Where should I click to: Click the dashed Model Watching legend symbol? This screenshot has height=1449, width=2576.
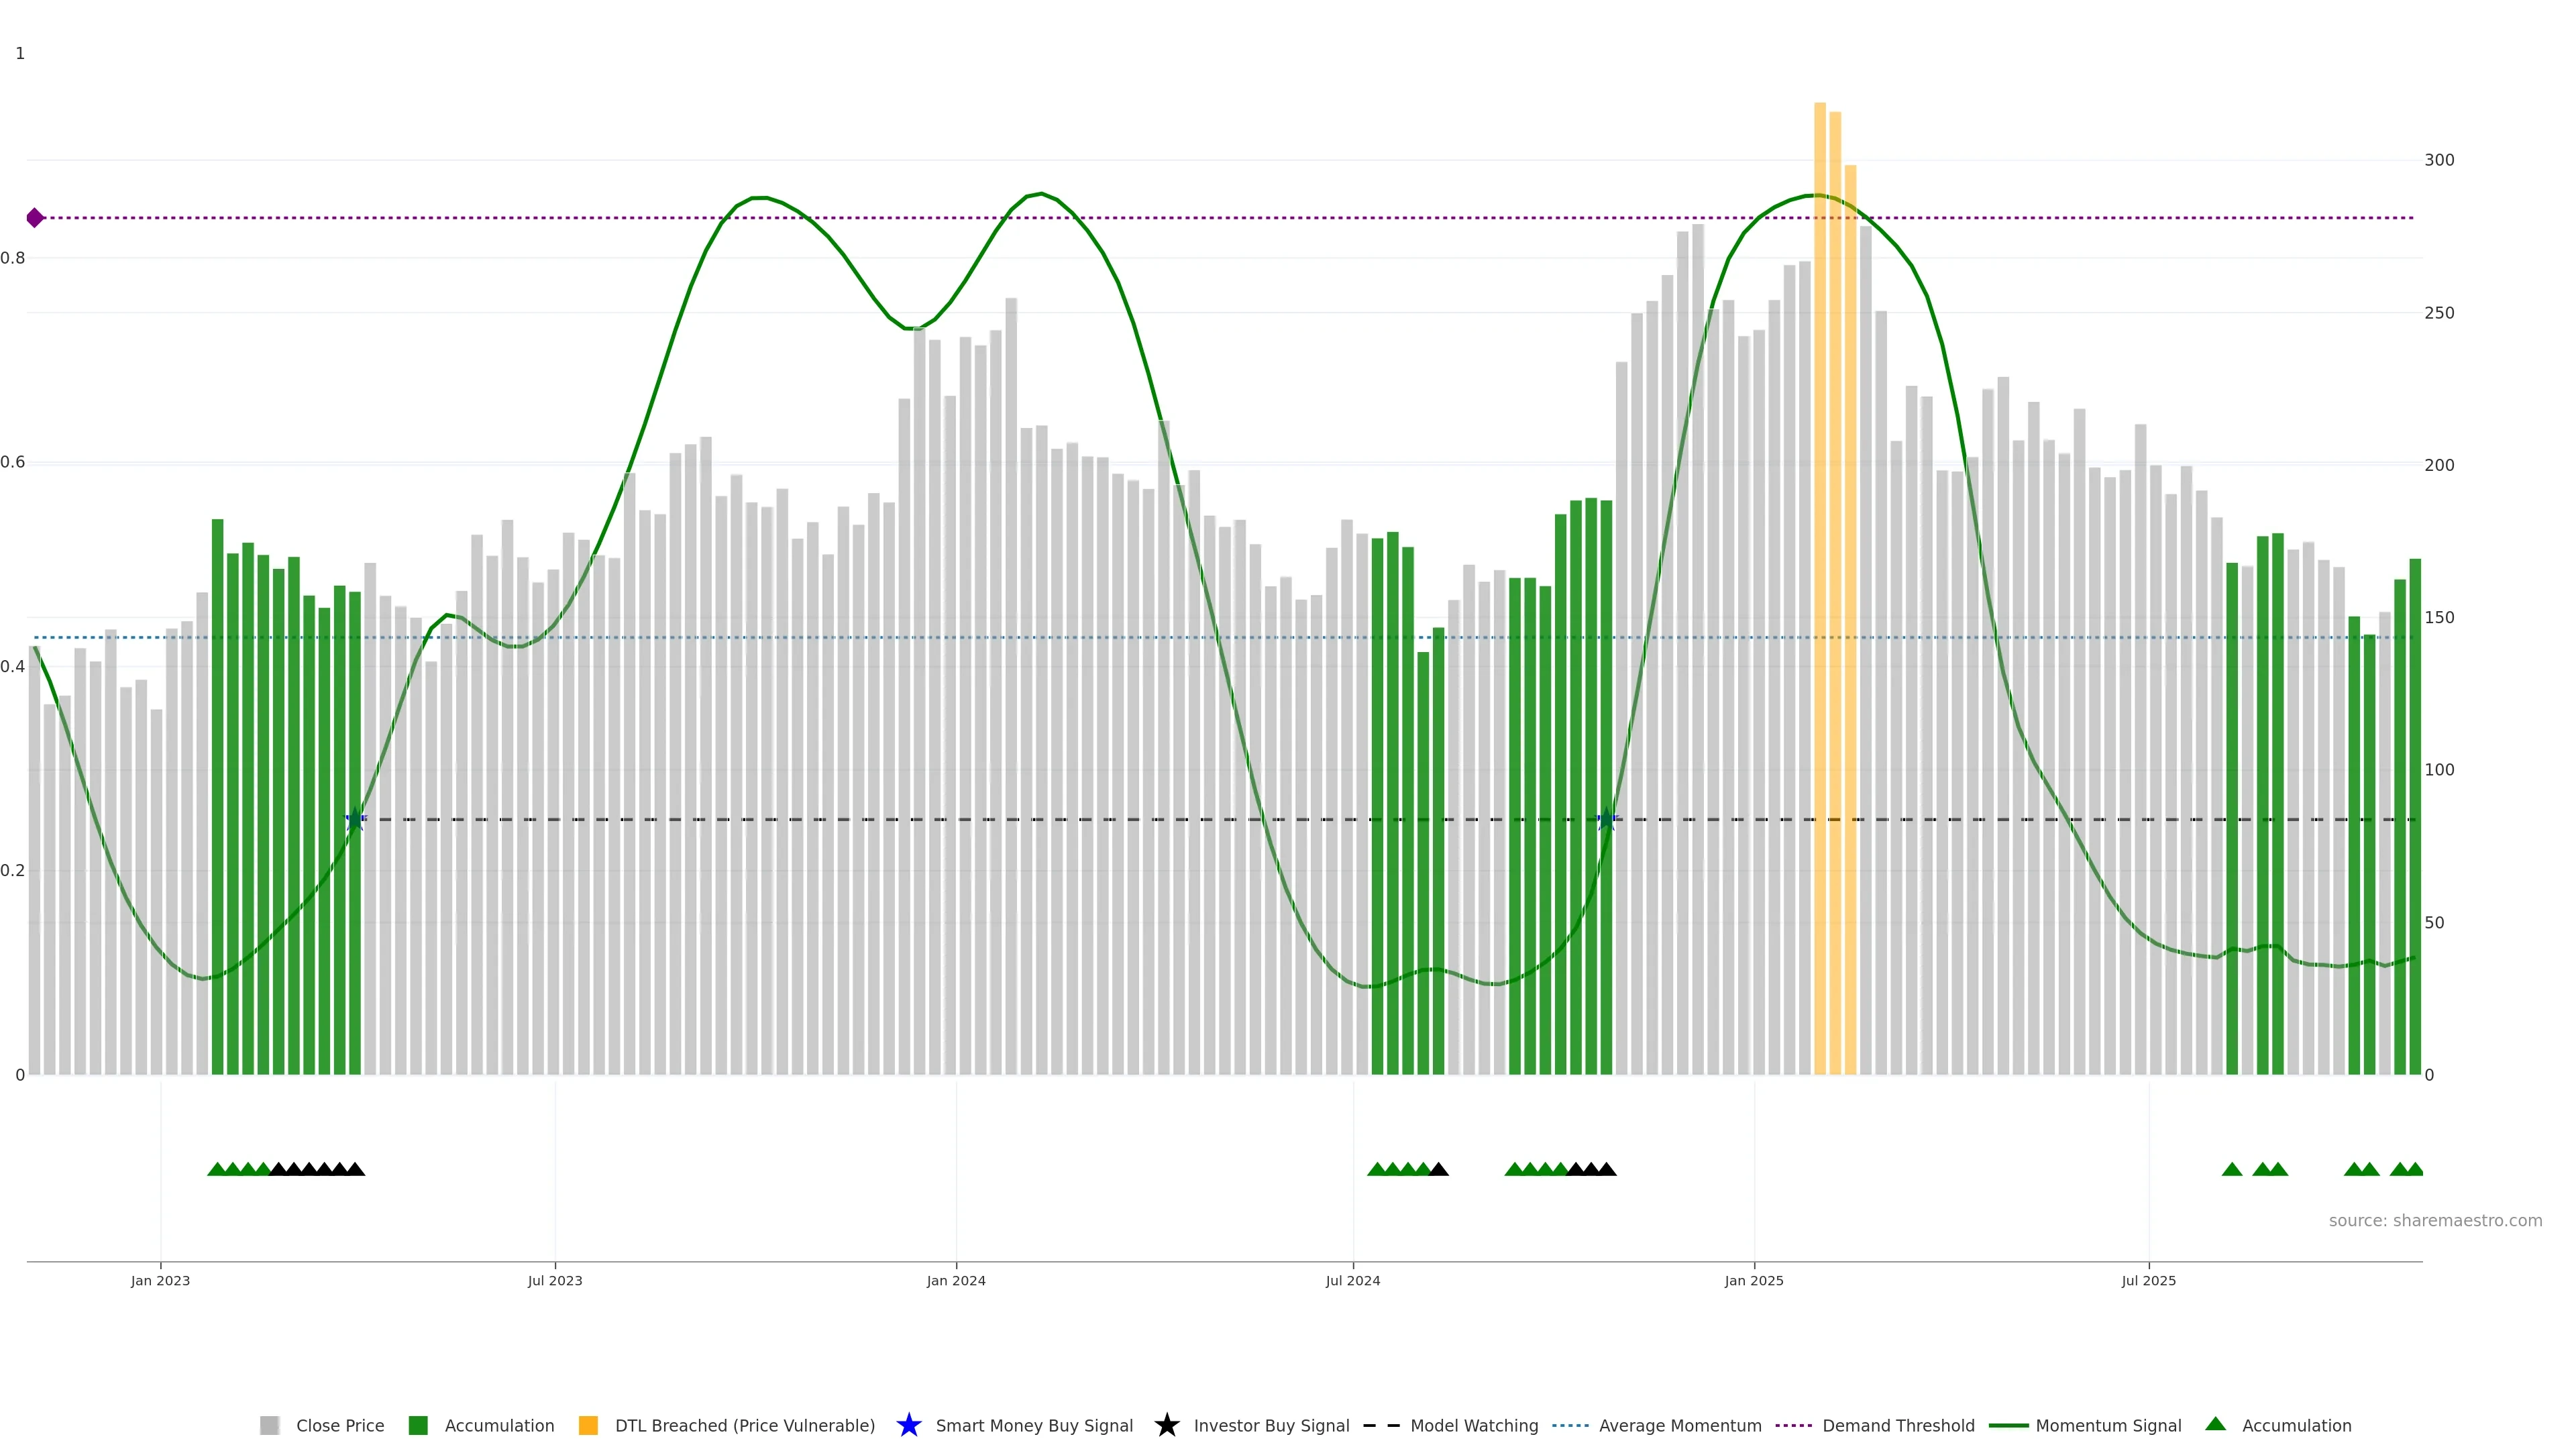(1382, 1425)
